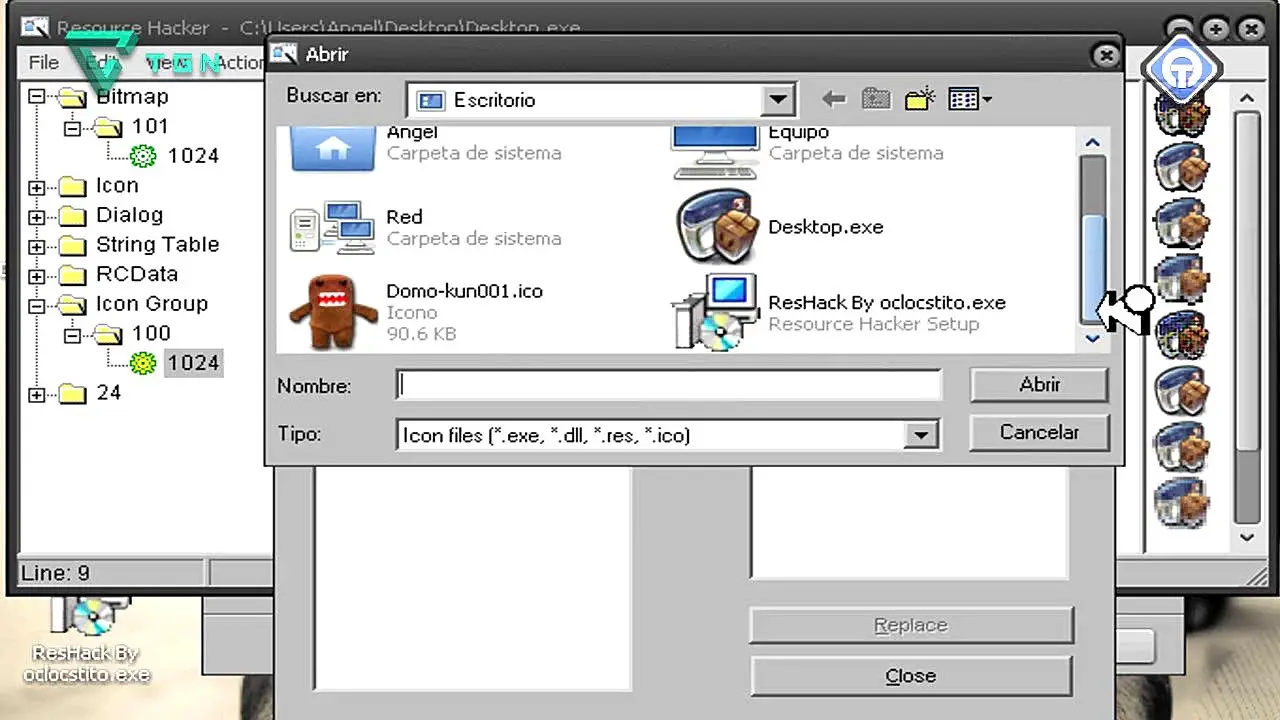Click the up one level folder icon
1280x720 pixels.
point(876,98)
